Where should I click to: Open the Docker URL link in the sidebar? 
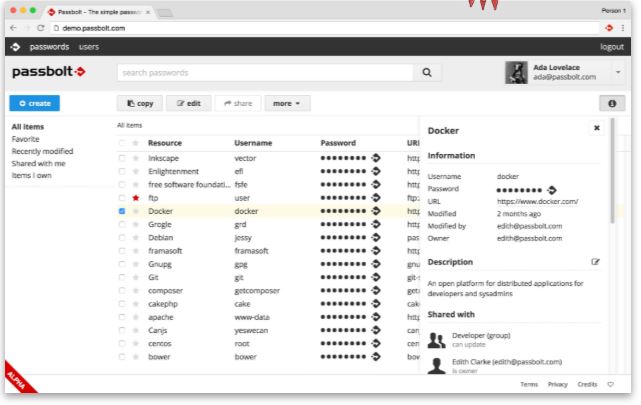click(x=537, y=201)
